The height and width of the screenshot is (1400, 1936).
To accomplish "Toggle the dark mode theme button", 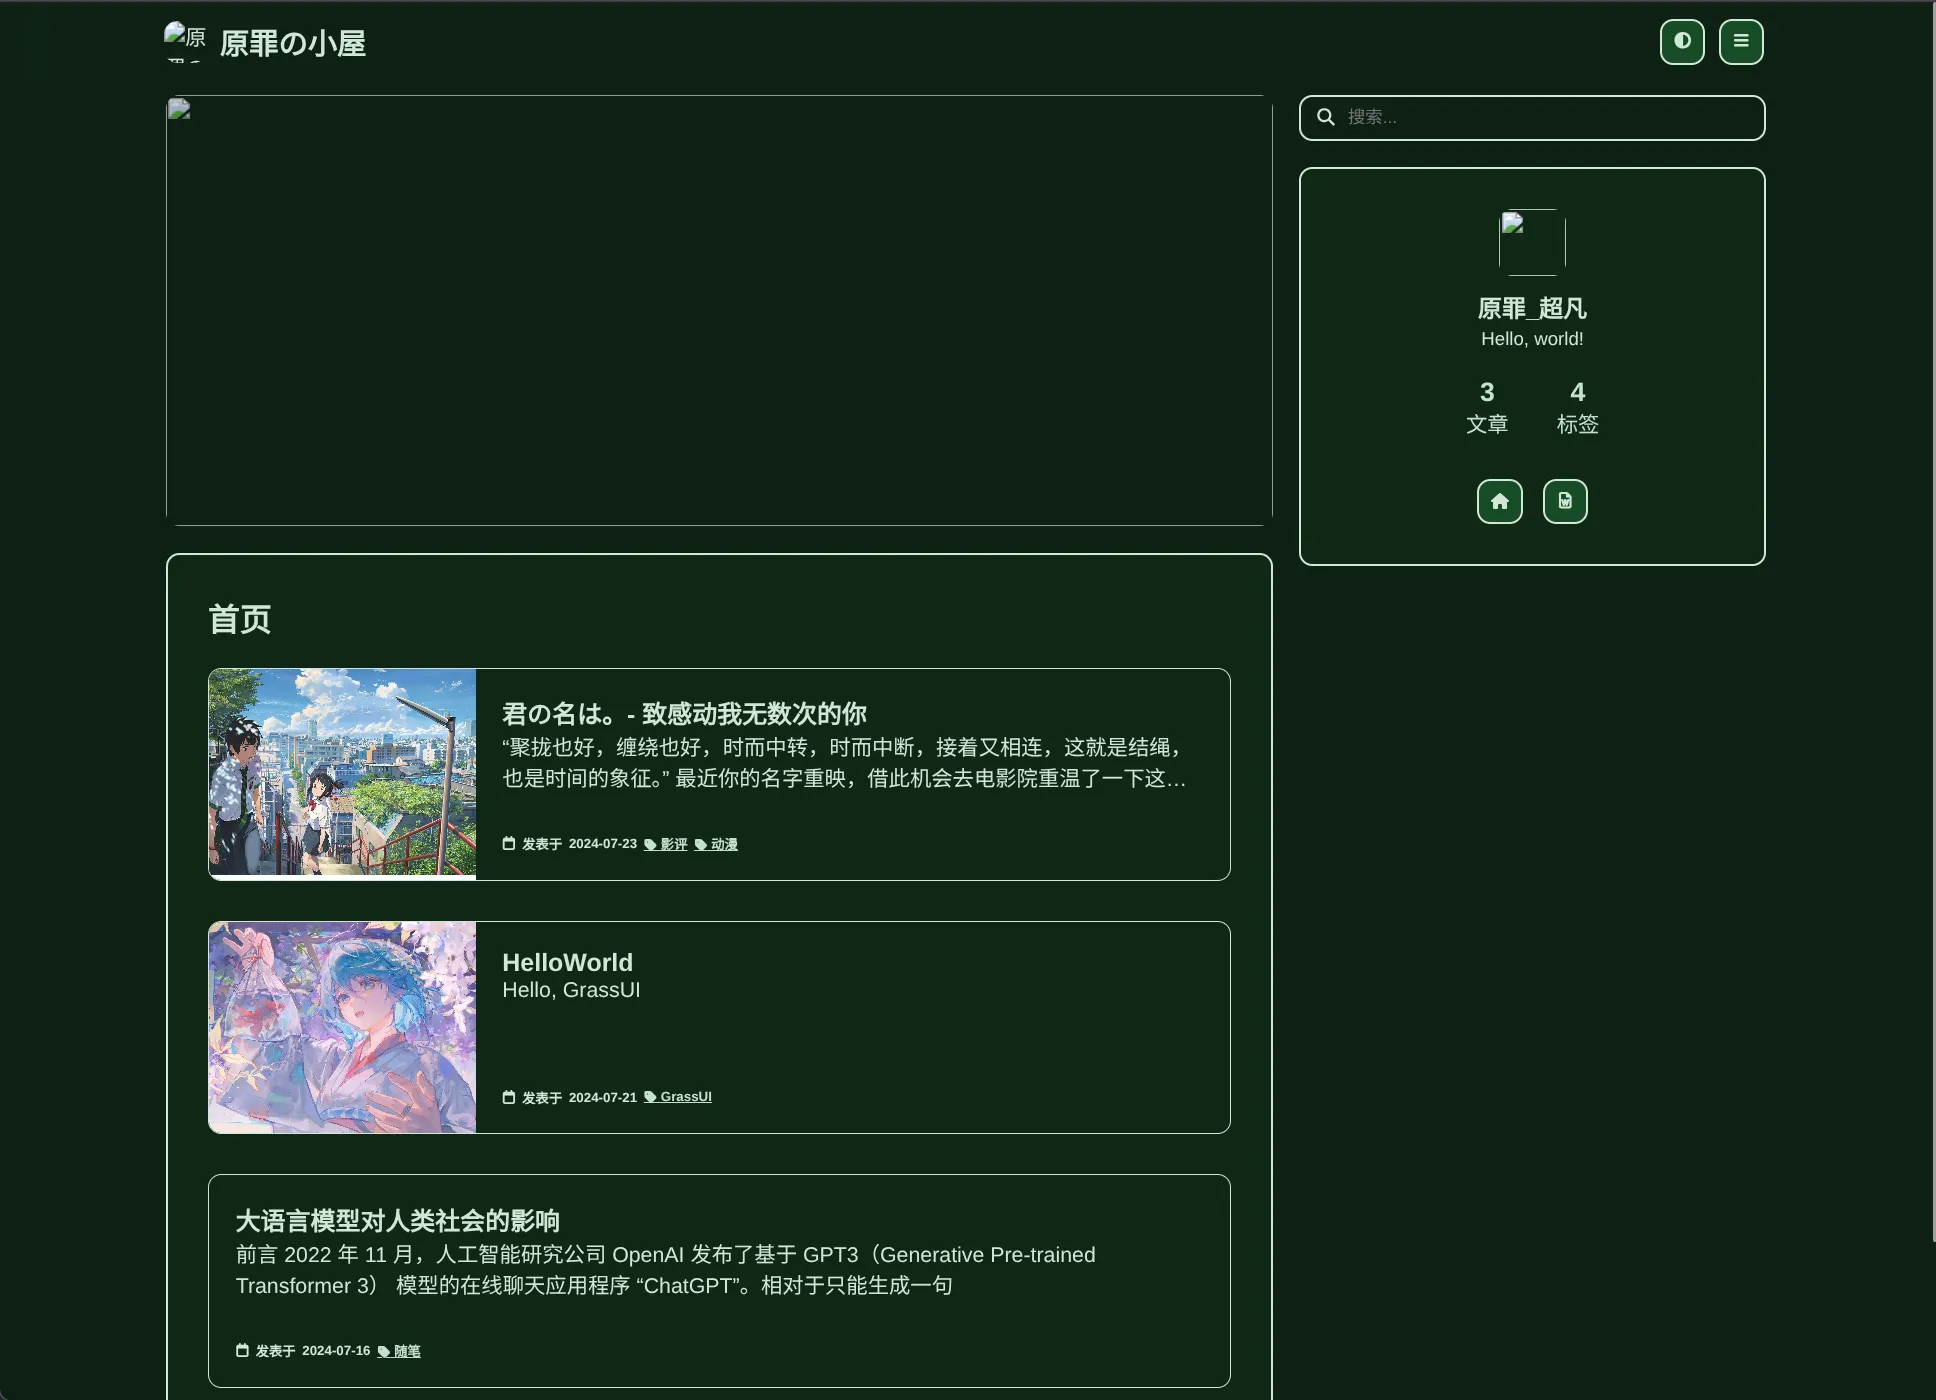I will (1682, 42).
